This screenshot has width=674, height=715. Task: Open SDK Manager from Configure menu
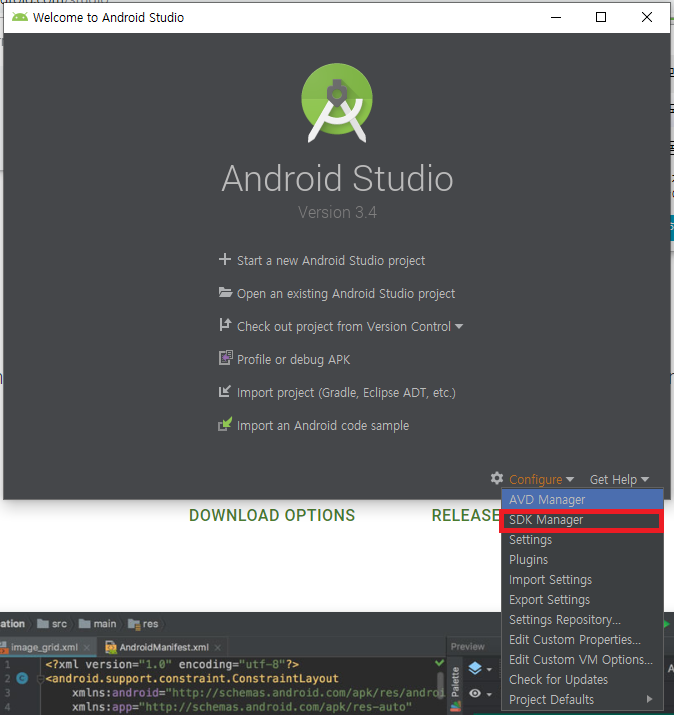tap(582, 520)
